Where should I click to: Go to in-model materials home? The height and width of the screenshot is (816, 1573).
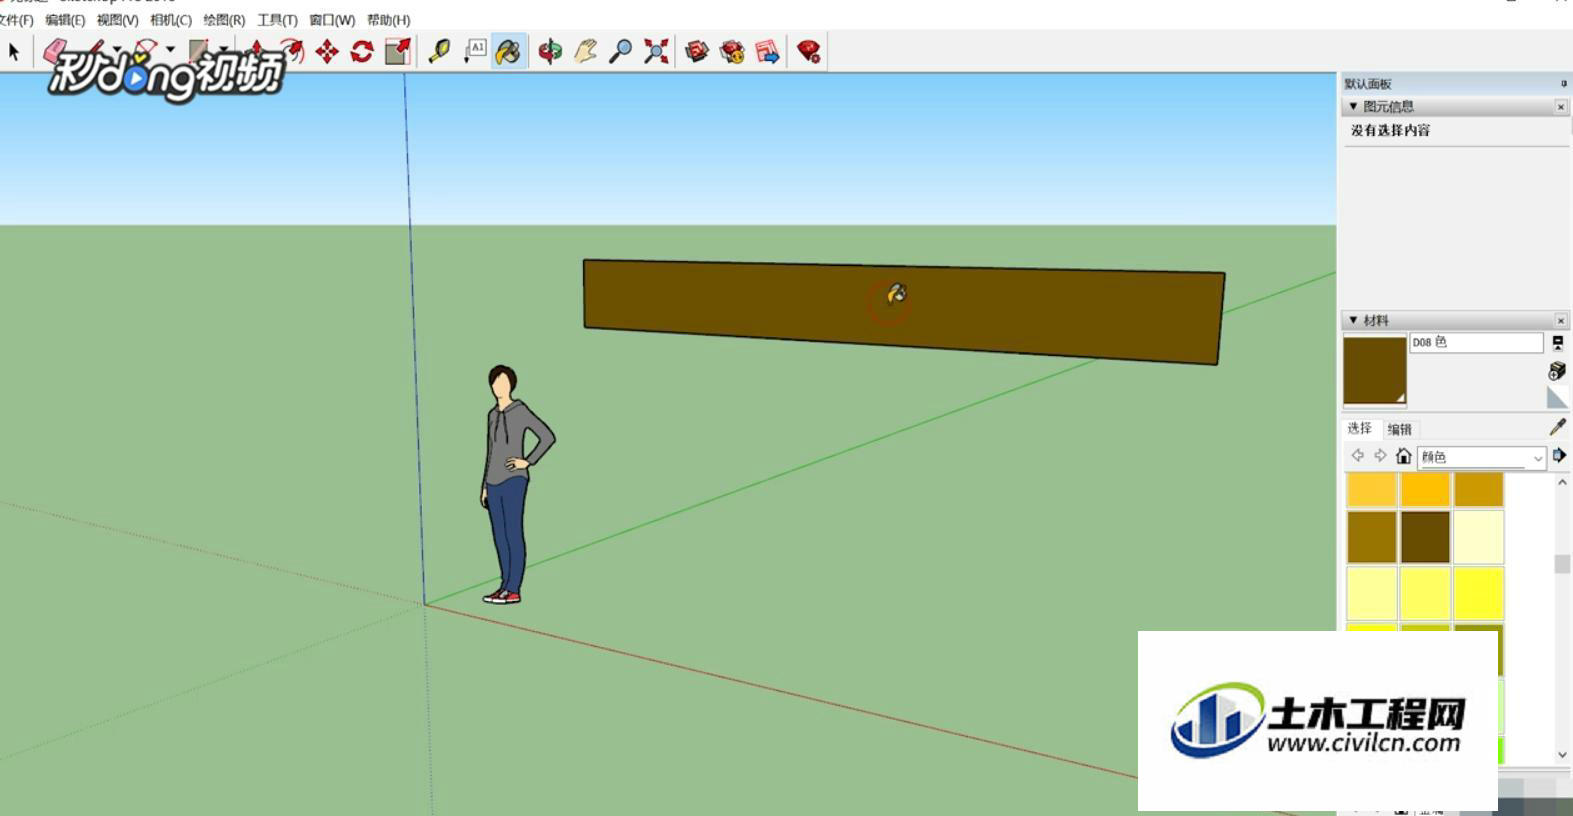(x=1403, y=456)
